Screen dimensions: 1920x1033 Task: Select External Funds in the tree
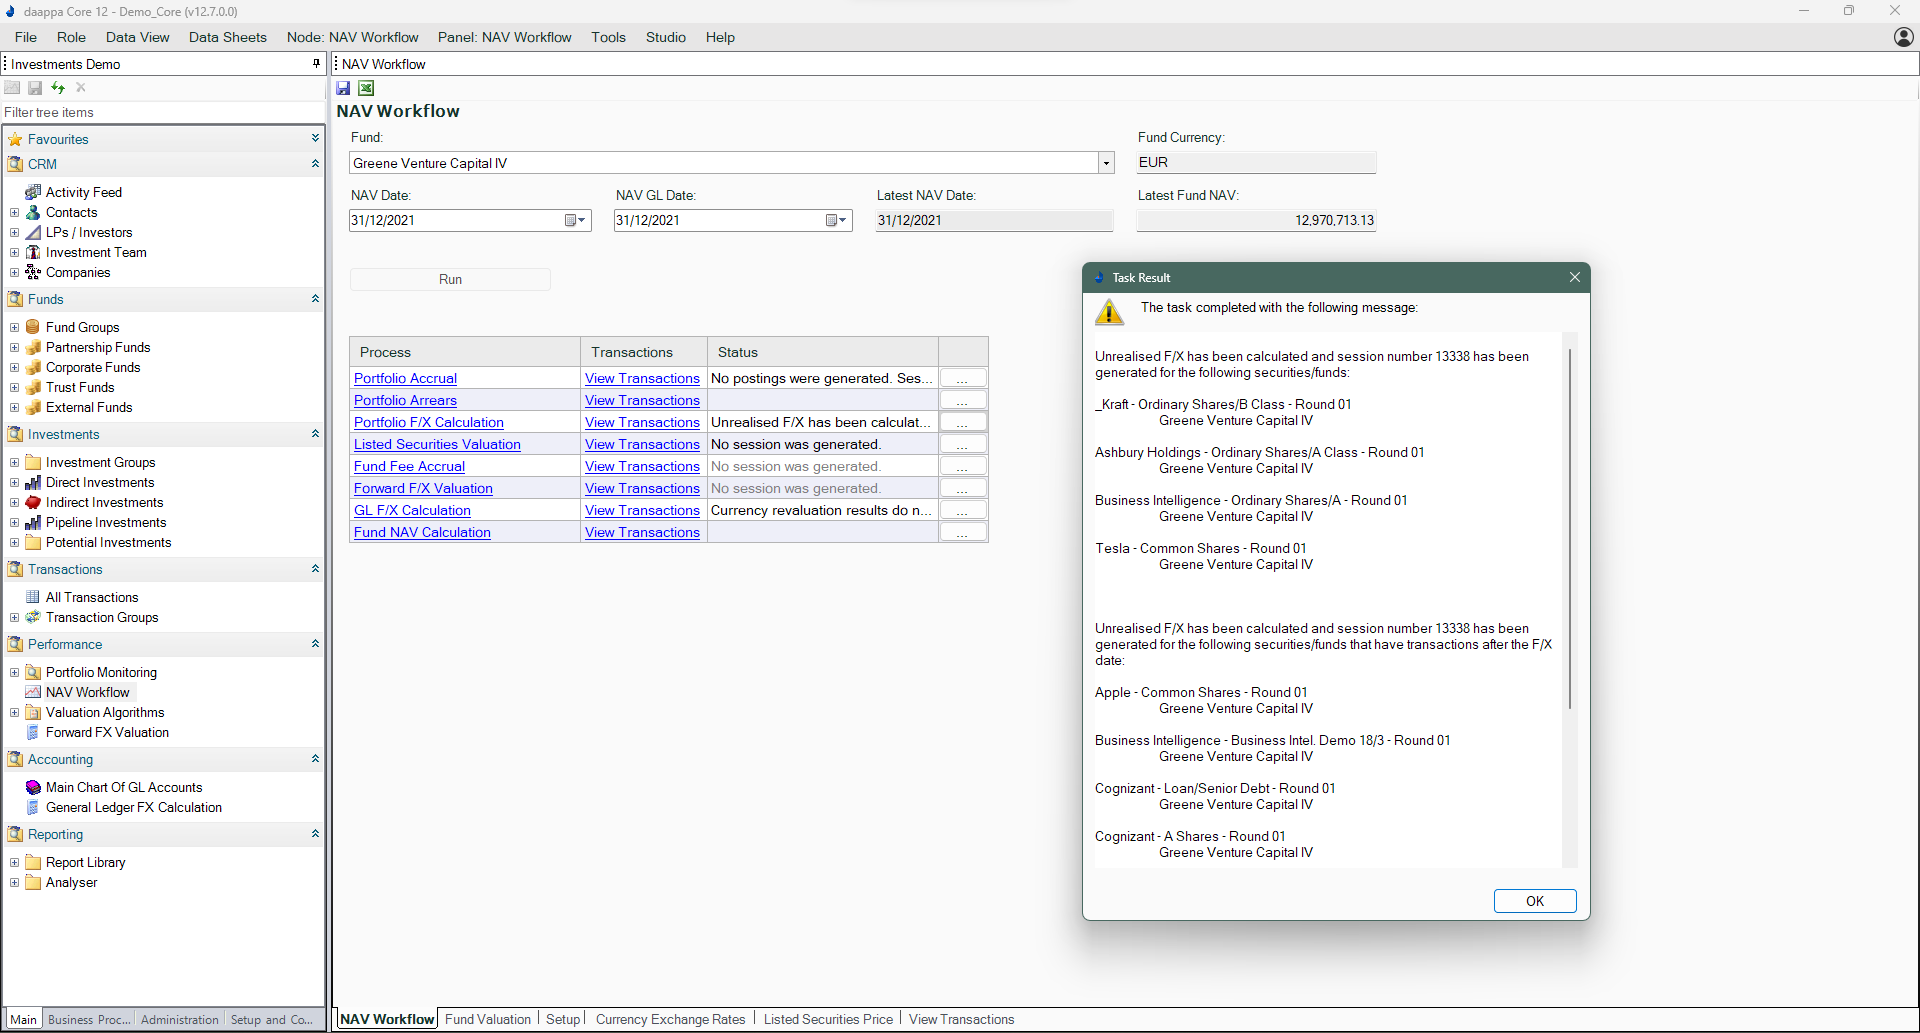[x=89, y=407]
